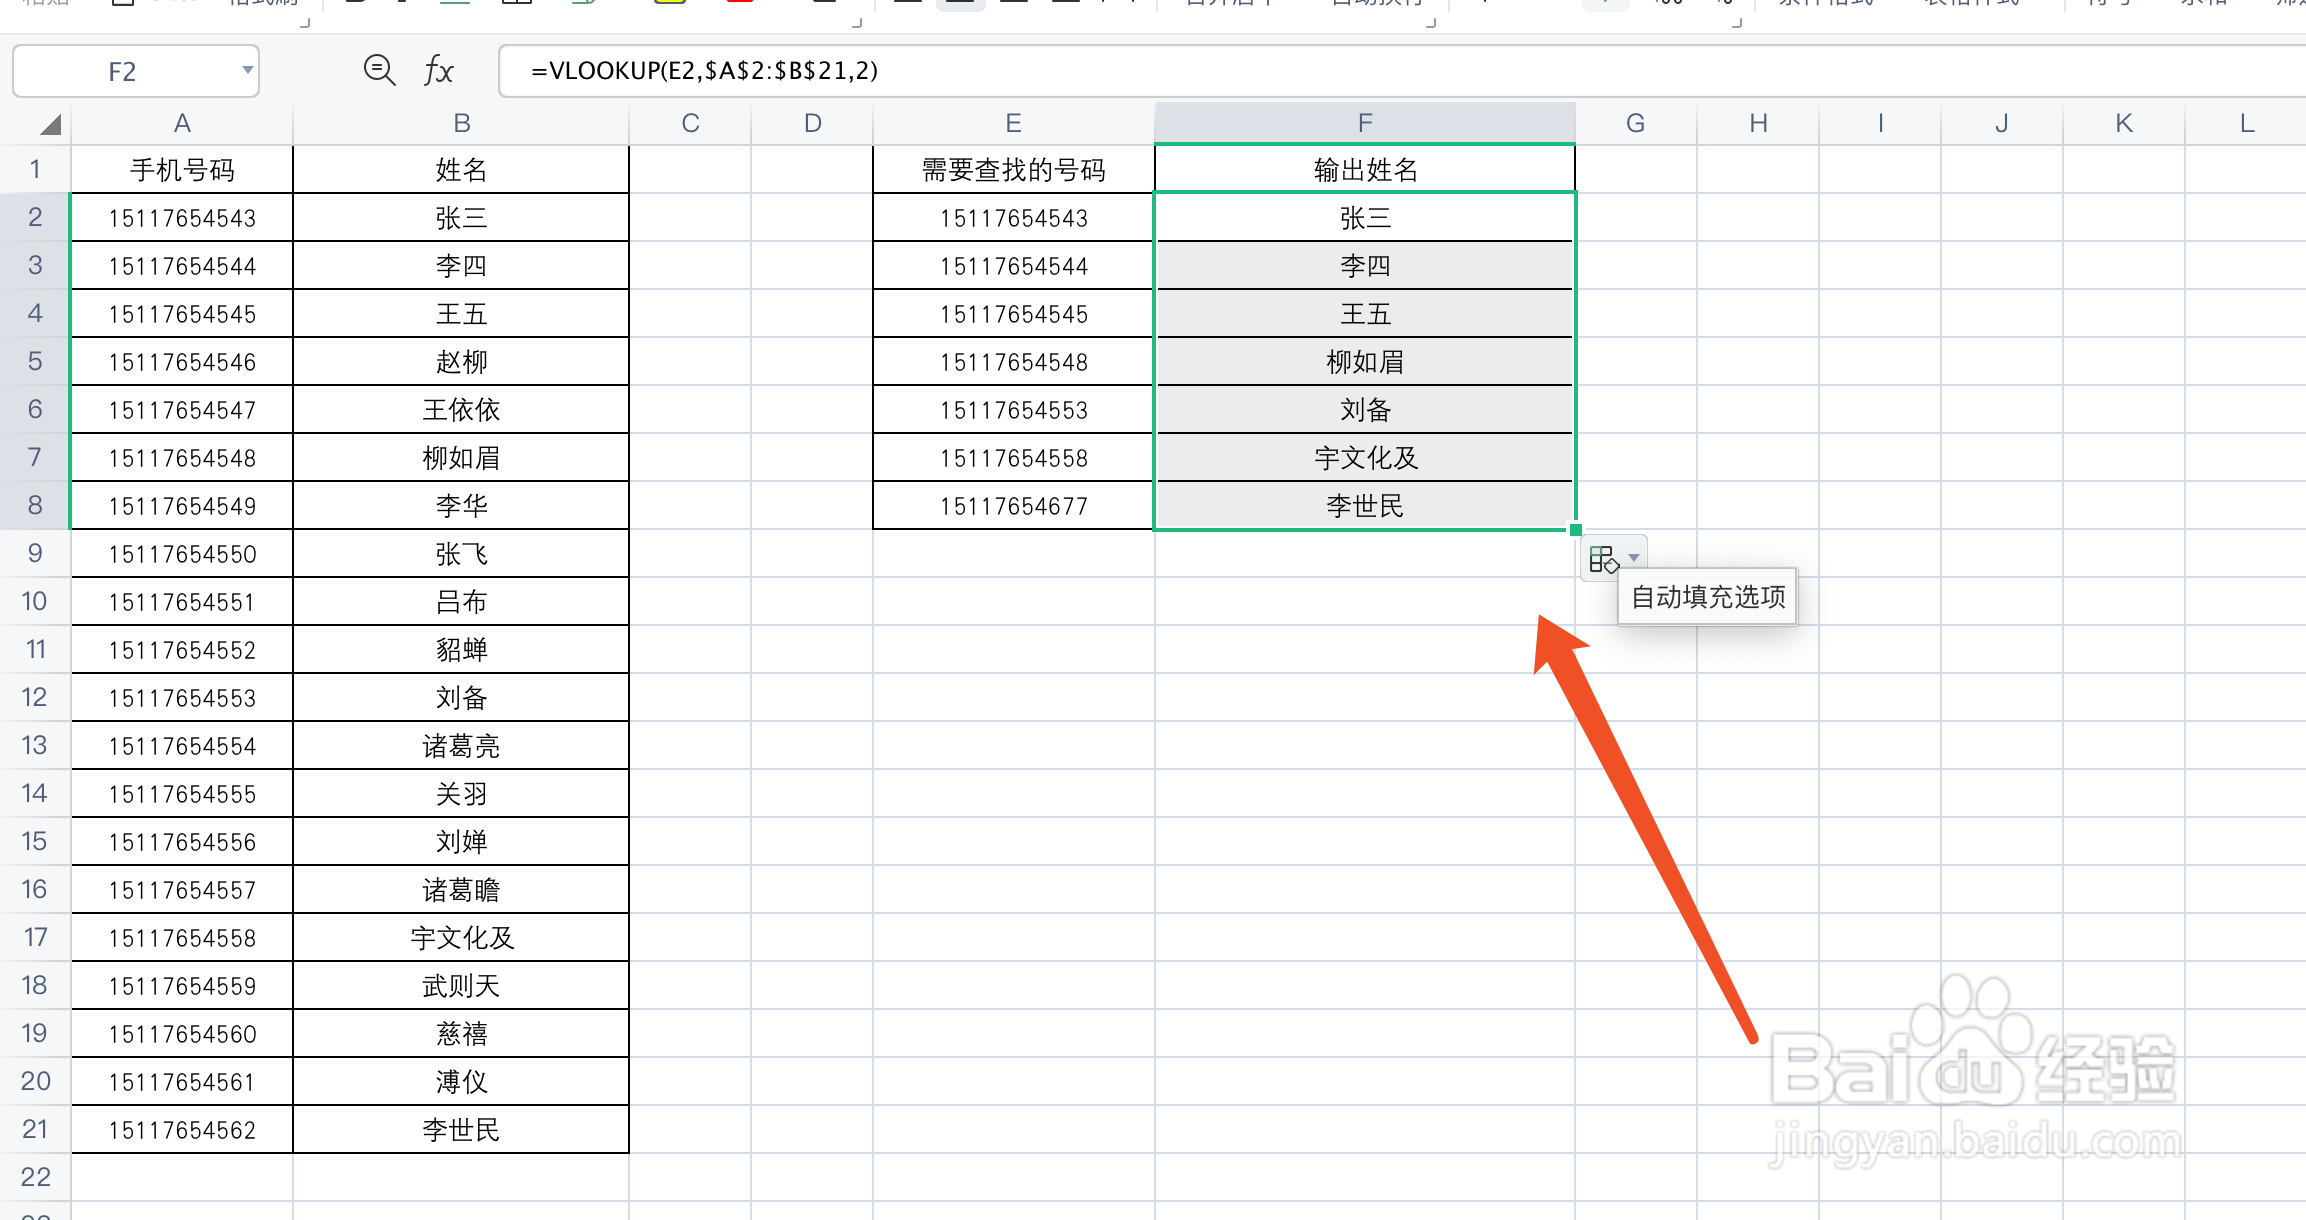Viewport: 2306px width, 1220px height.
Task: Expand the auto fill options dropdown arrow
Action: (1634, 558)
